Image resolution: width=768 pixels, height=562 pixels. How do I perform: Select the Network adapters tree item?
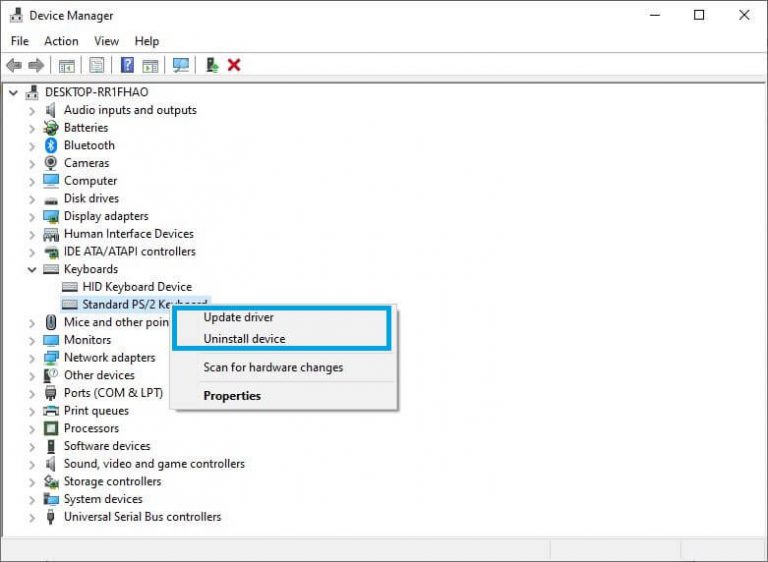109,357
